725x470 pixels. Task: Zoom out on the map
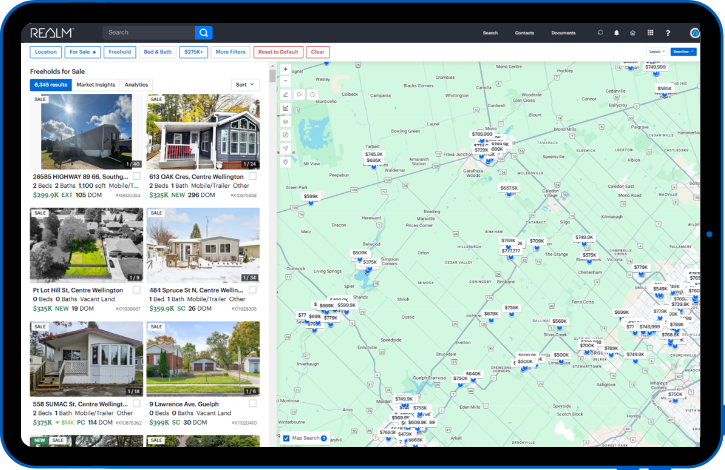(x=286, y=82)
